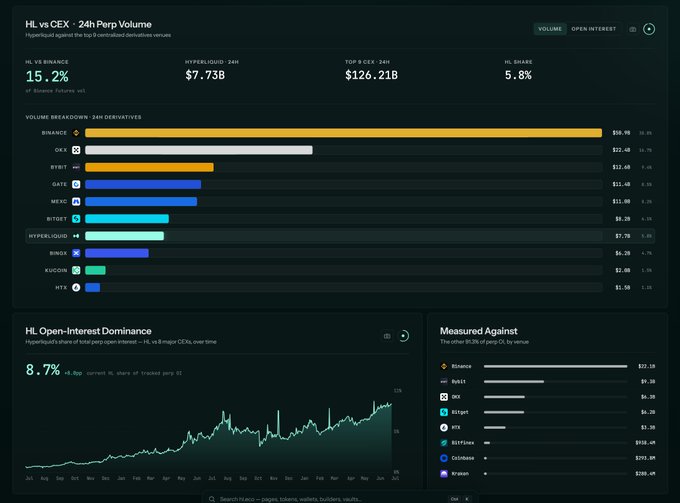Focus the Search hl.eco input field

[340, 498]
